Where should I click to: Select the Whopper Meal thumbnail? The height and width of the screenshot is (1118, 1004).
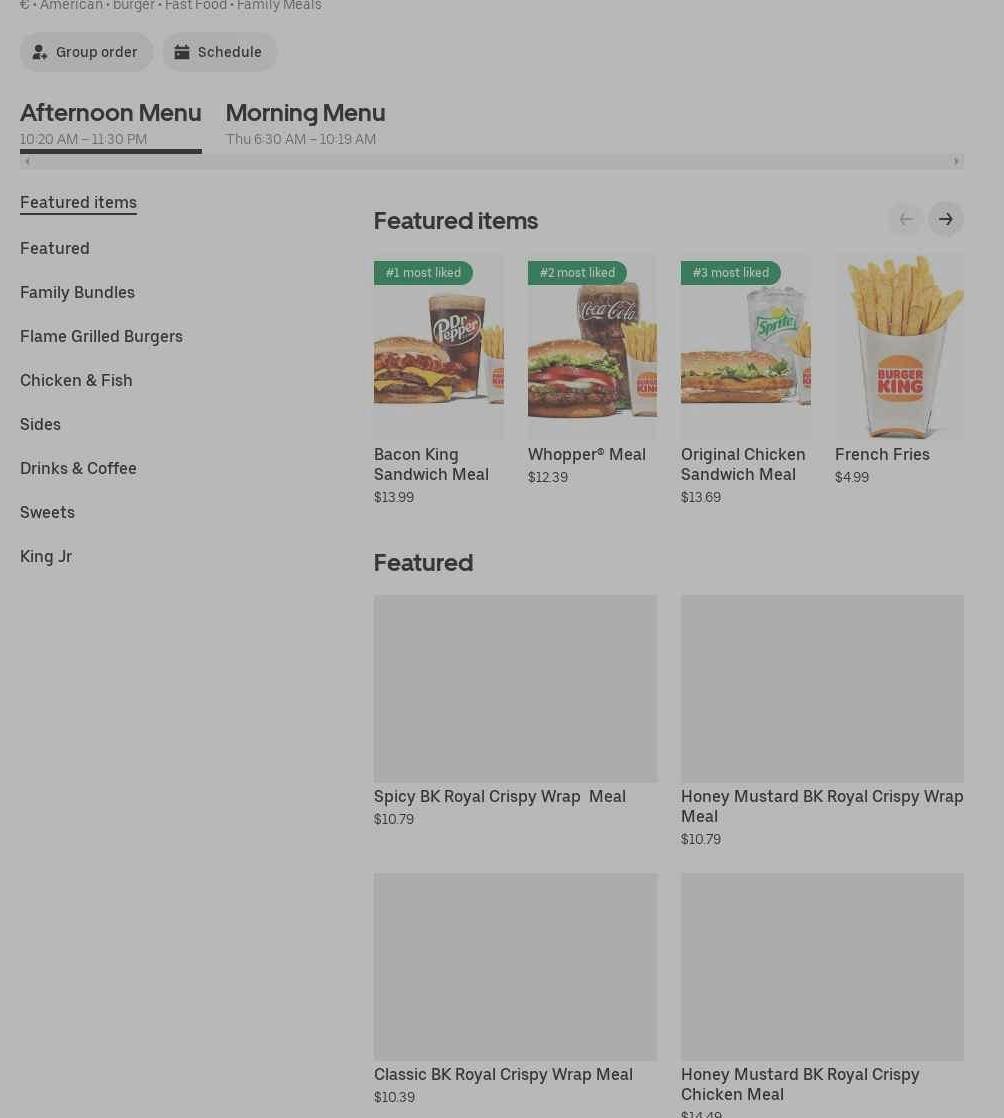593,346
